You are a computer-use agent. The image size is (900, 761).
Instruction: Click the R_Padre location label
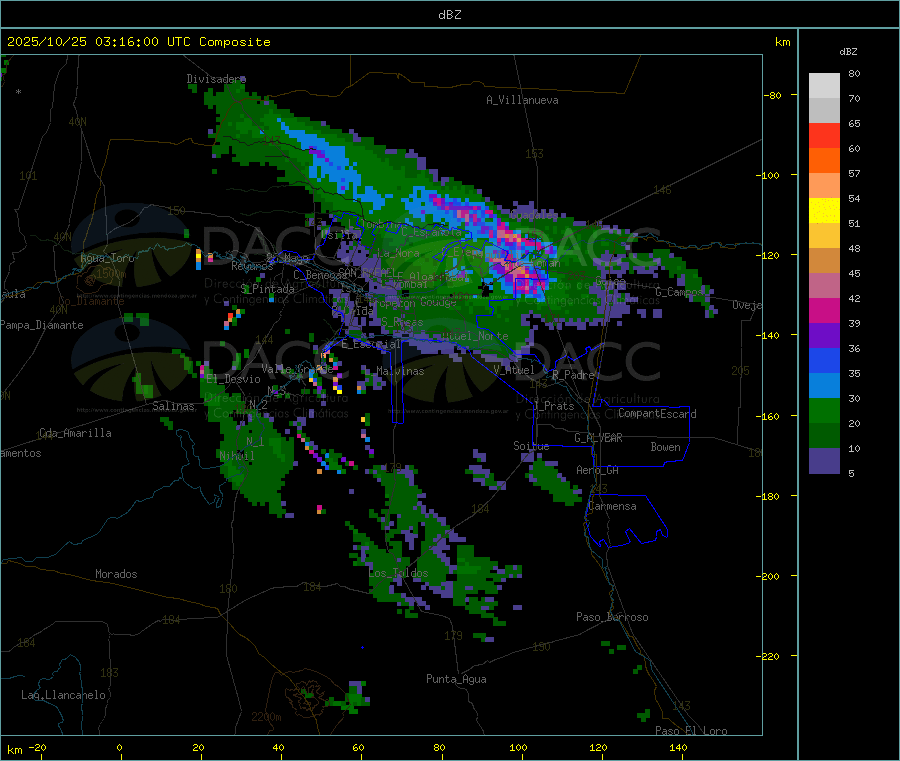[x=573, y=375]
